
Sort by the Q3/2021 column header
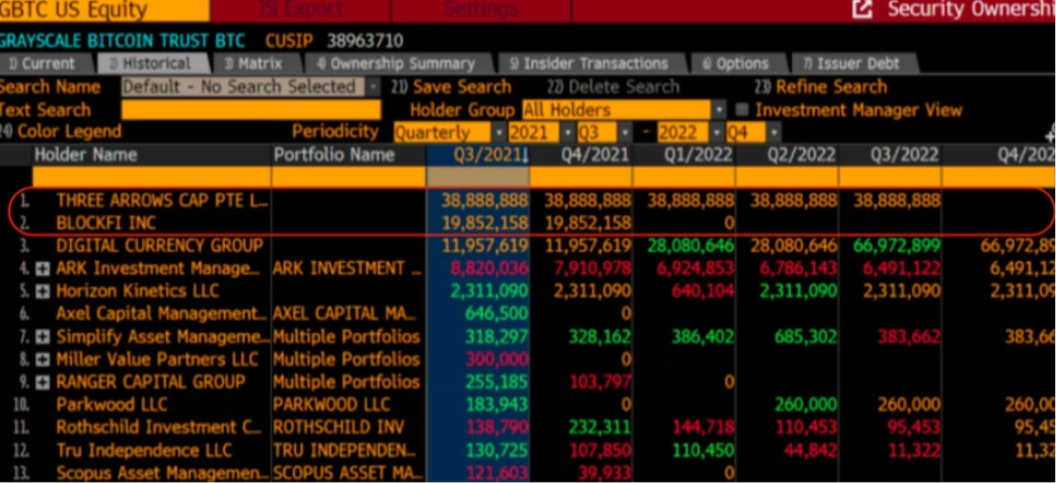coord(478,155)
